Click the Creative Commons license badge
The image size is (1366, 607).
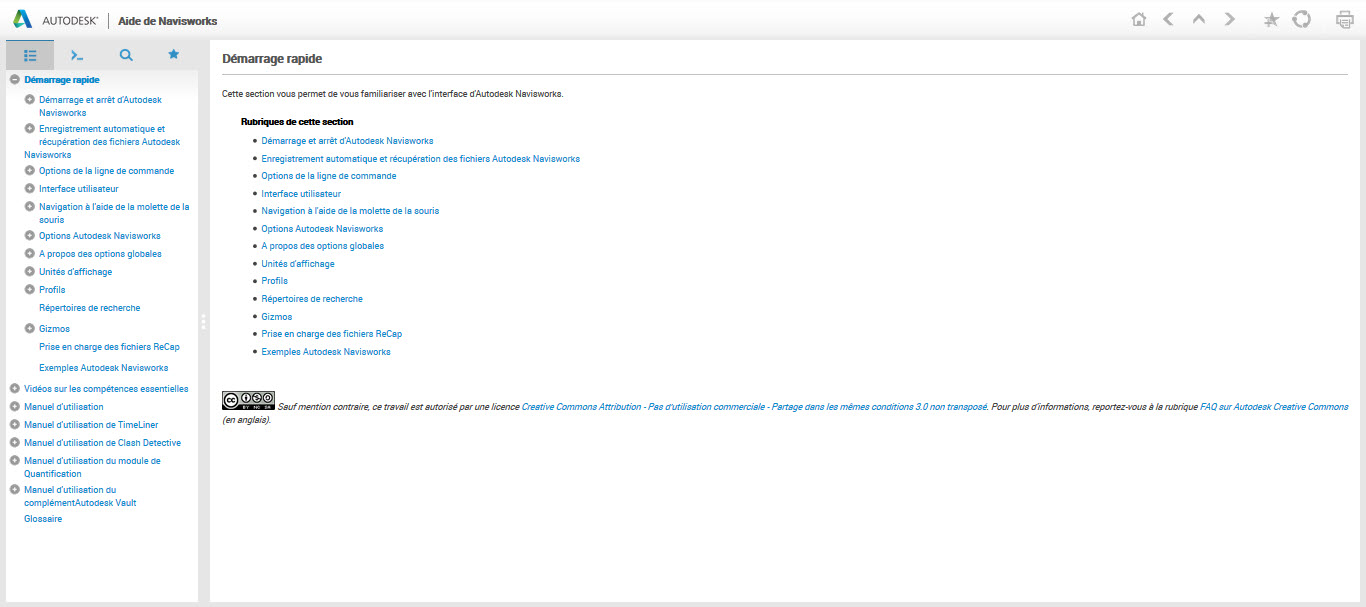248,401
